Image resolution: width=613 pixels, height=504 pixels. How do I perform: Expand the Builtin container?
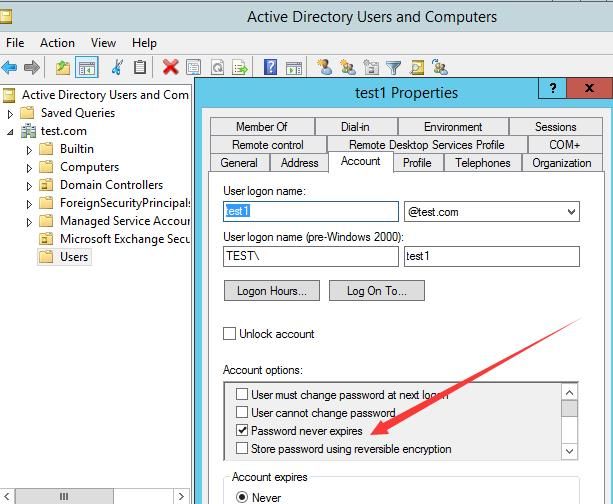coord(29,150)
